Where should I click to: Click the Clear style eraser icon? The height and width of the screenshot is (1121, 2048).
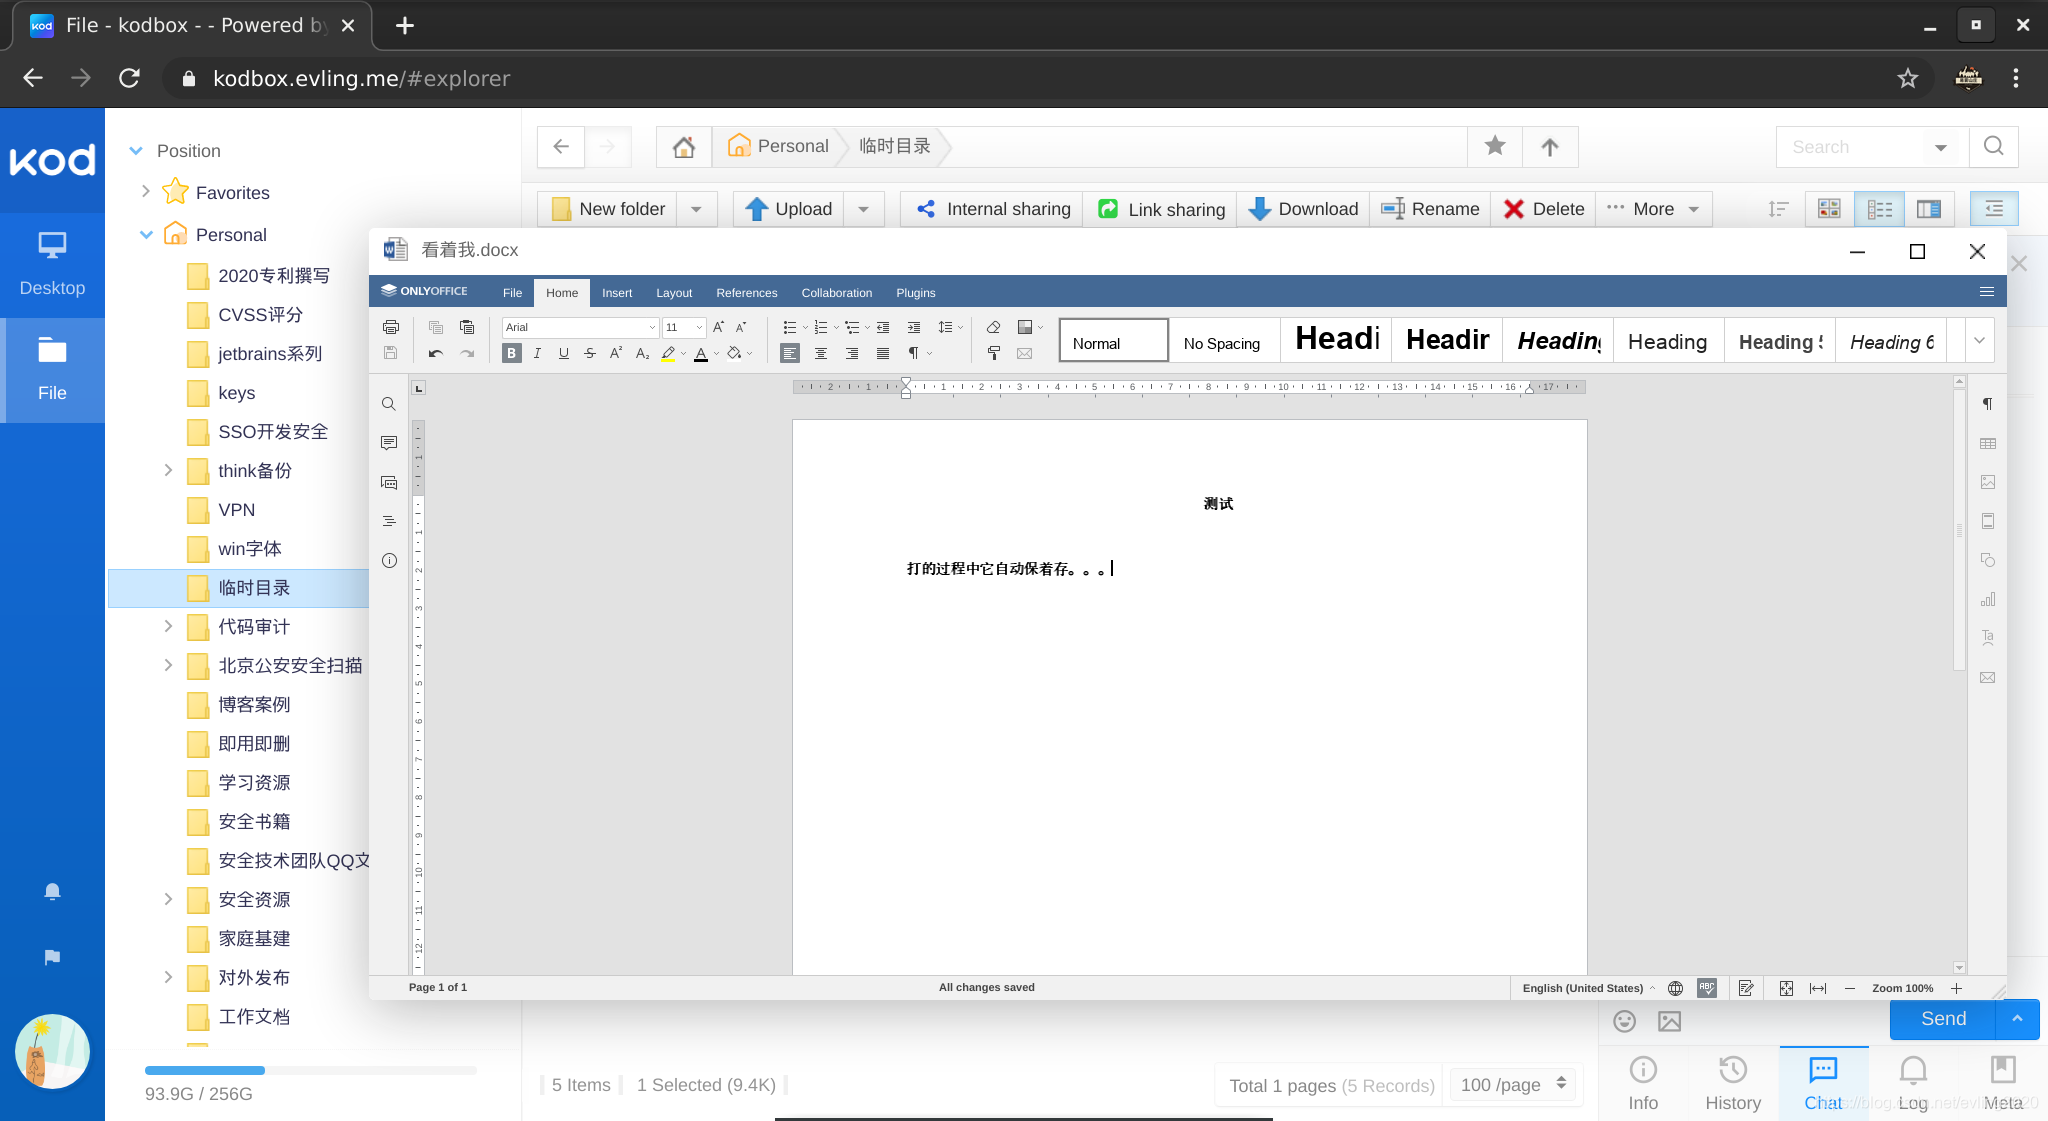click(x=993, y=327)
